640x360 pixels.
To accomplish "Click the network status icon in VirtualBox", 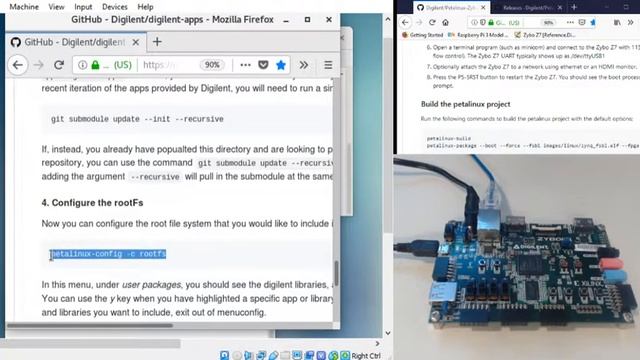I will (x=261, y=355).
